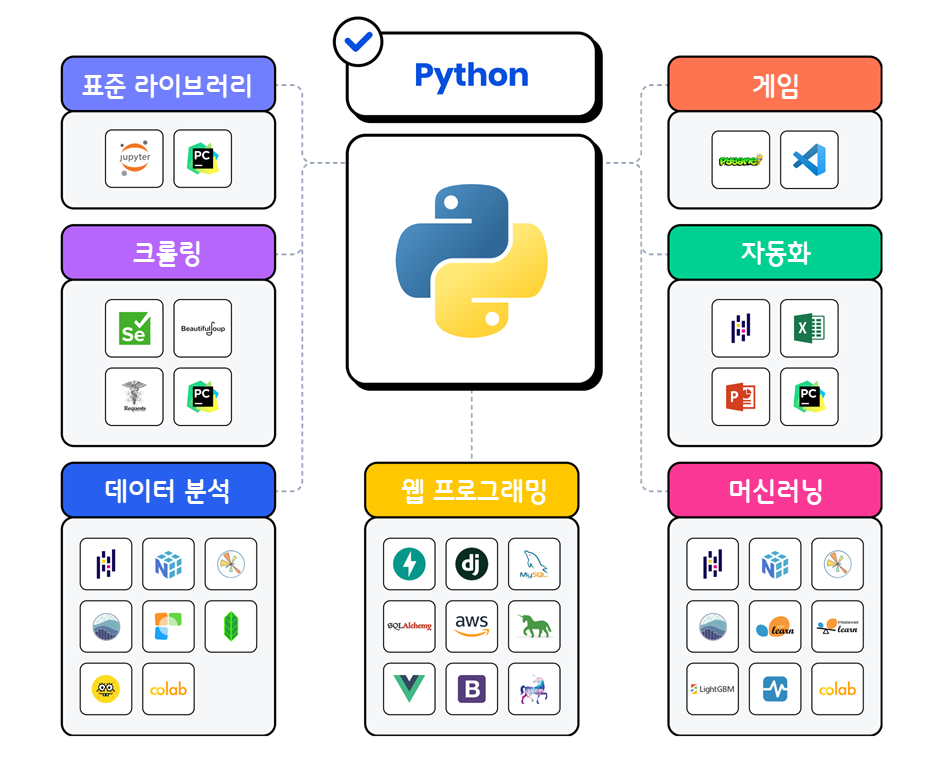Screen dimensions: 951x768
Task: Select the pandas icon under 머신러닝
Action: [x=713, y=564]
